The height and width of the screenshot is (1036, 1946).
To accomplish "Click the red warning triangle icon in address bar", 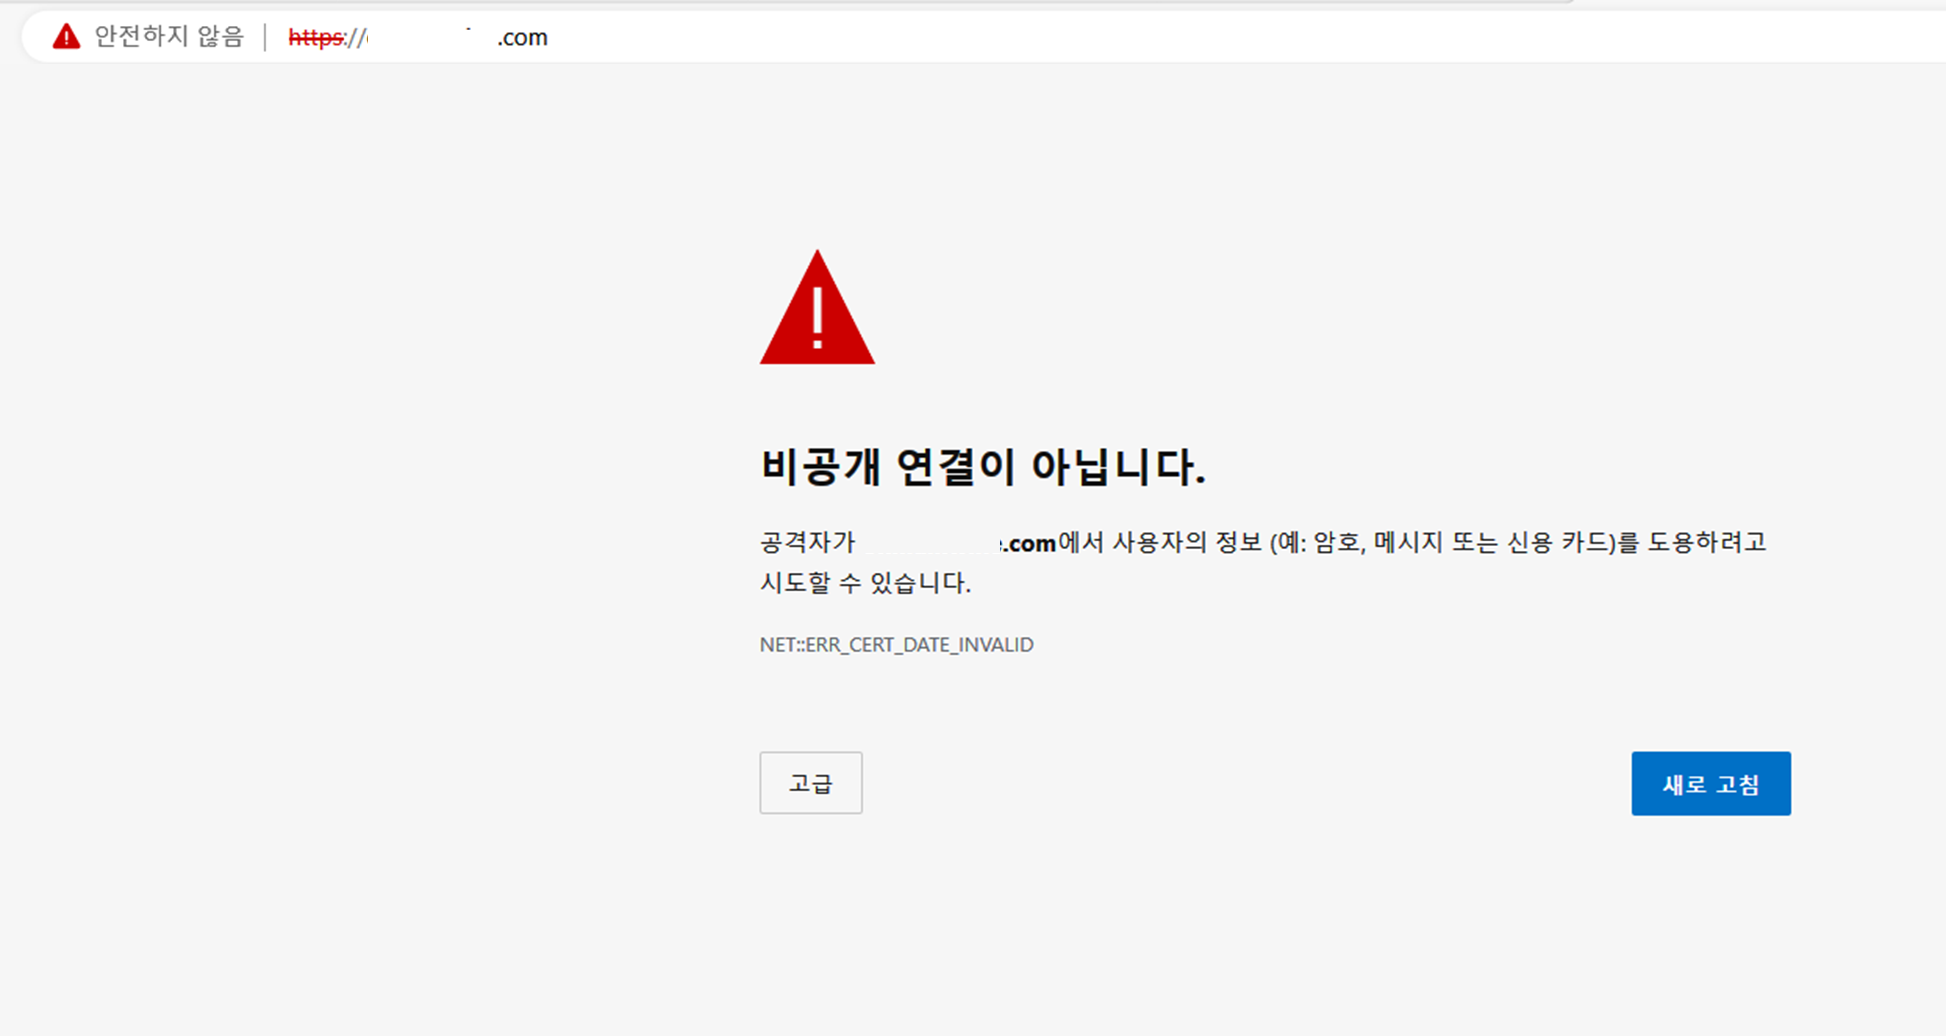I will tap(66, 36).
